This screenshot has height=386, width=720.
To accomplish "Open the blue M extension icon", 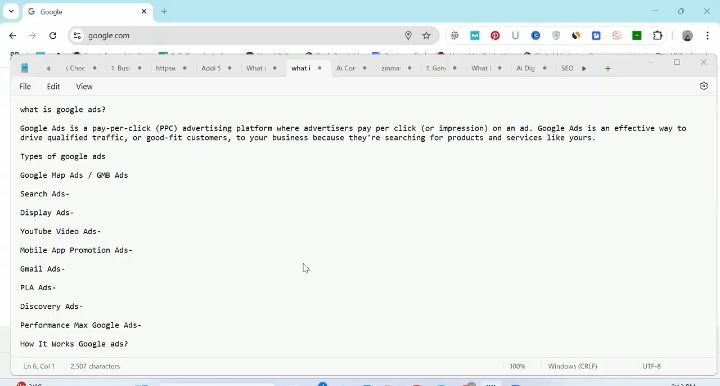I will click(475, 35).
